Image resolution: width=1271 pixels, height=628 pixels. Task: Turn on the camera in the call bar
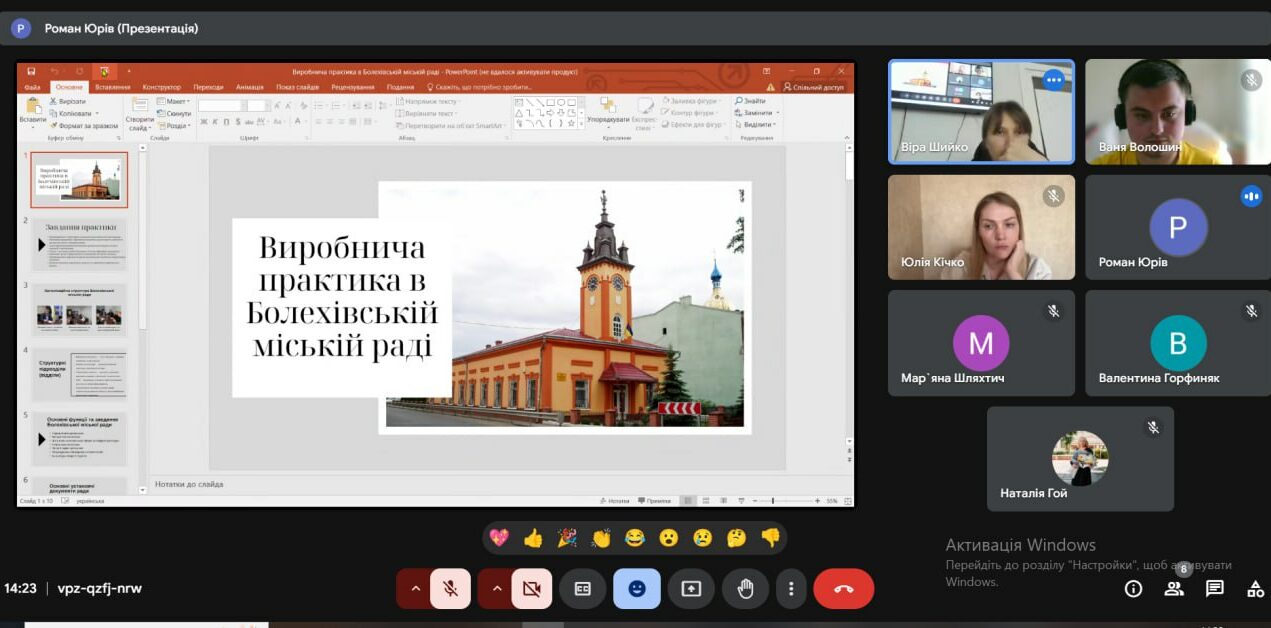(x=531, y=589)
